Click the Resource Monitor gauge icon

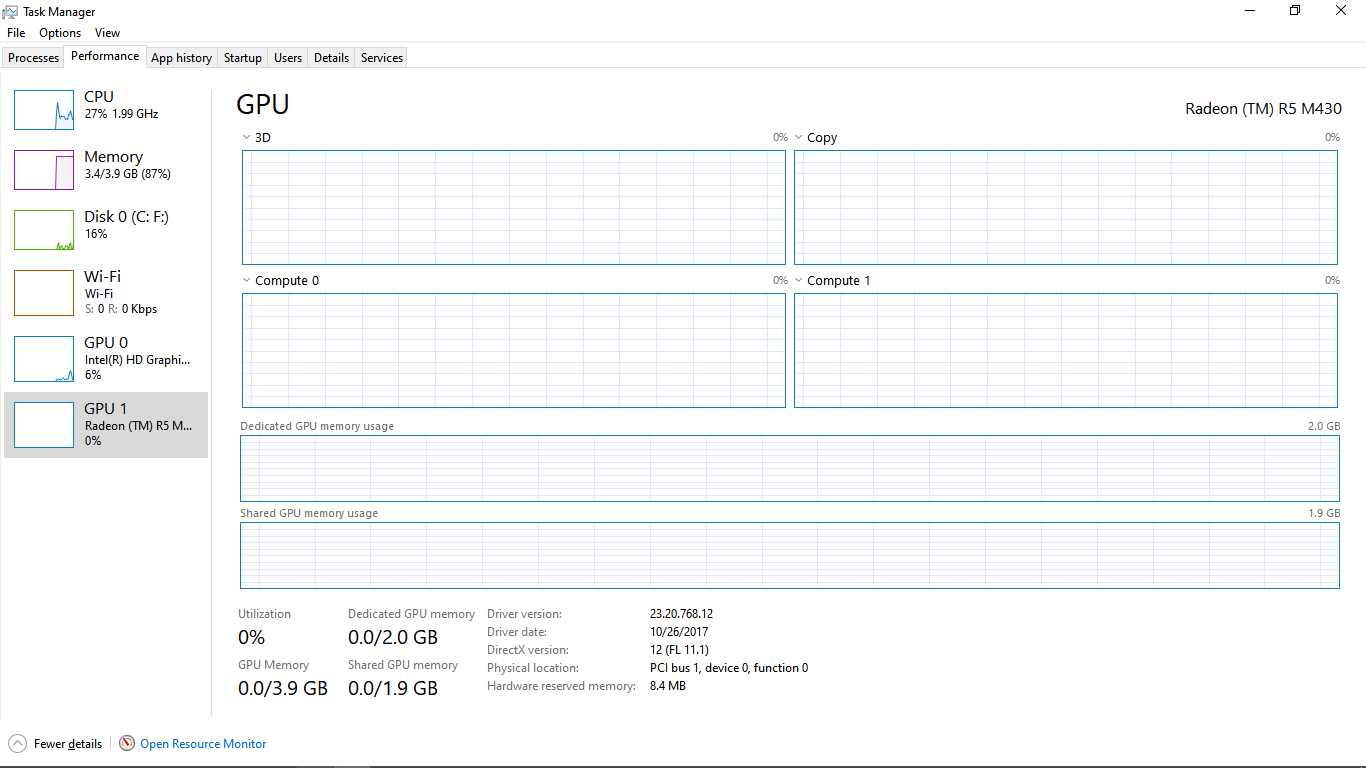coord(127,743)
